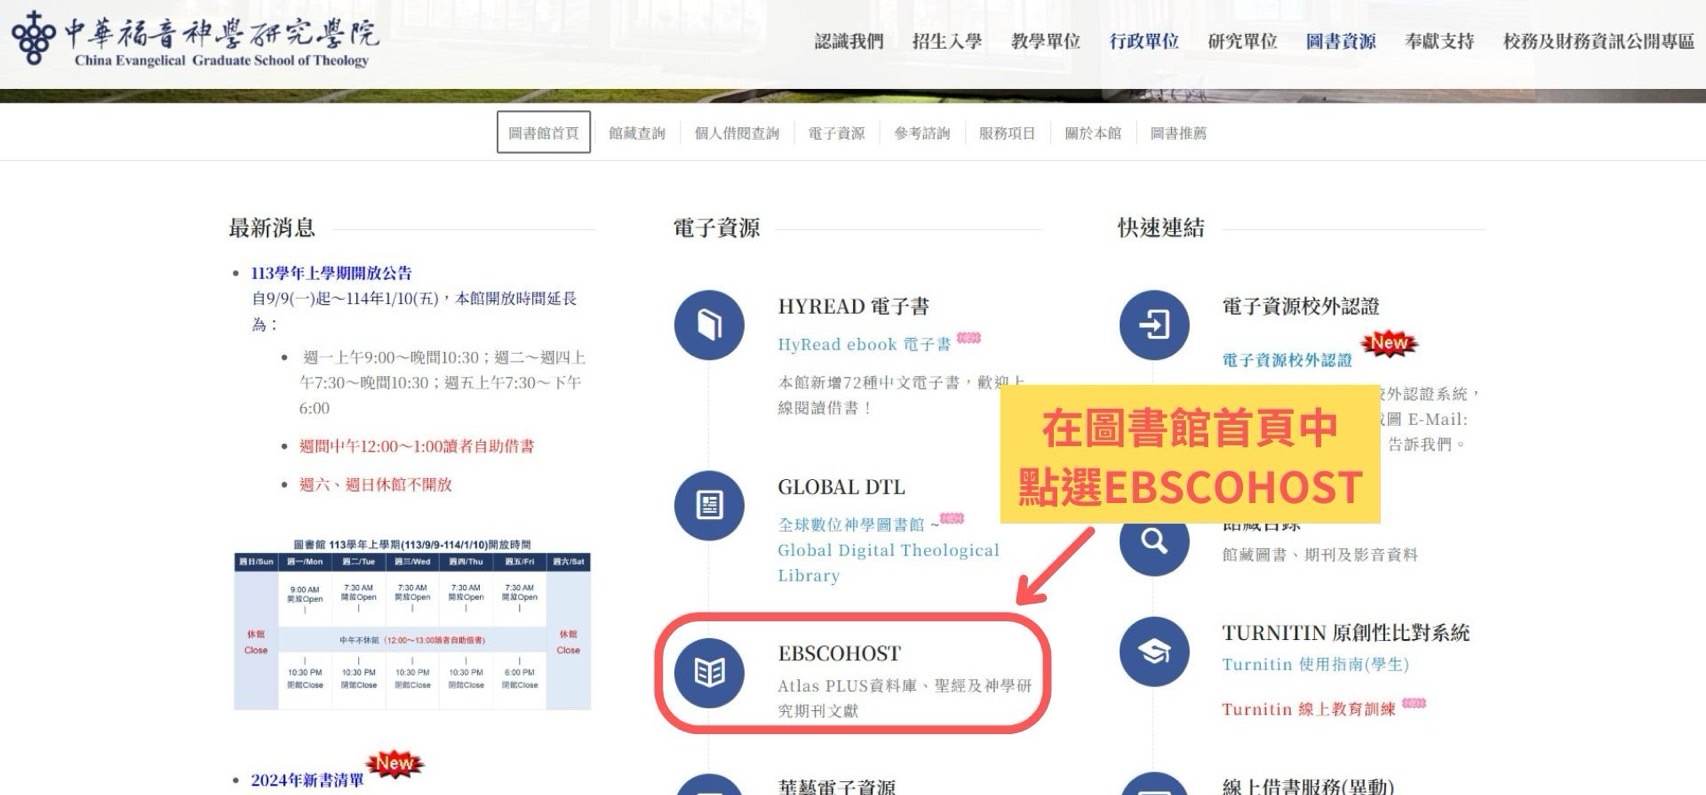Click the GLOBAL DTL heading
The width and height of the screenshot is (1706, 795).
(841, 487)
